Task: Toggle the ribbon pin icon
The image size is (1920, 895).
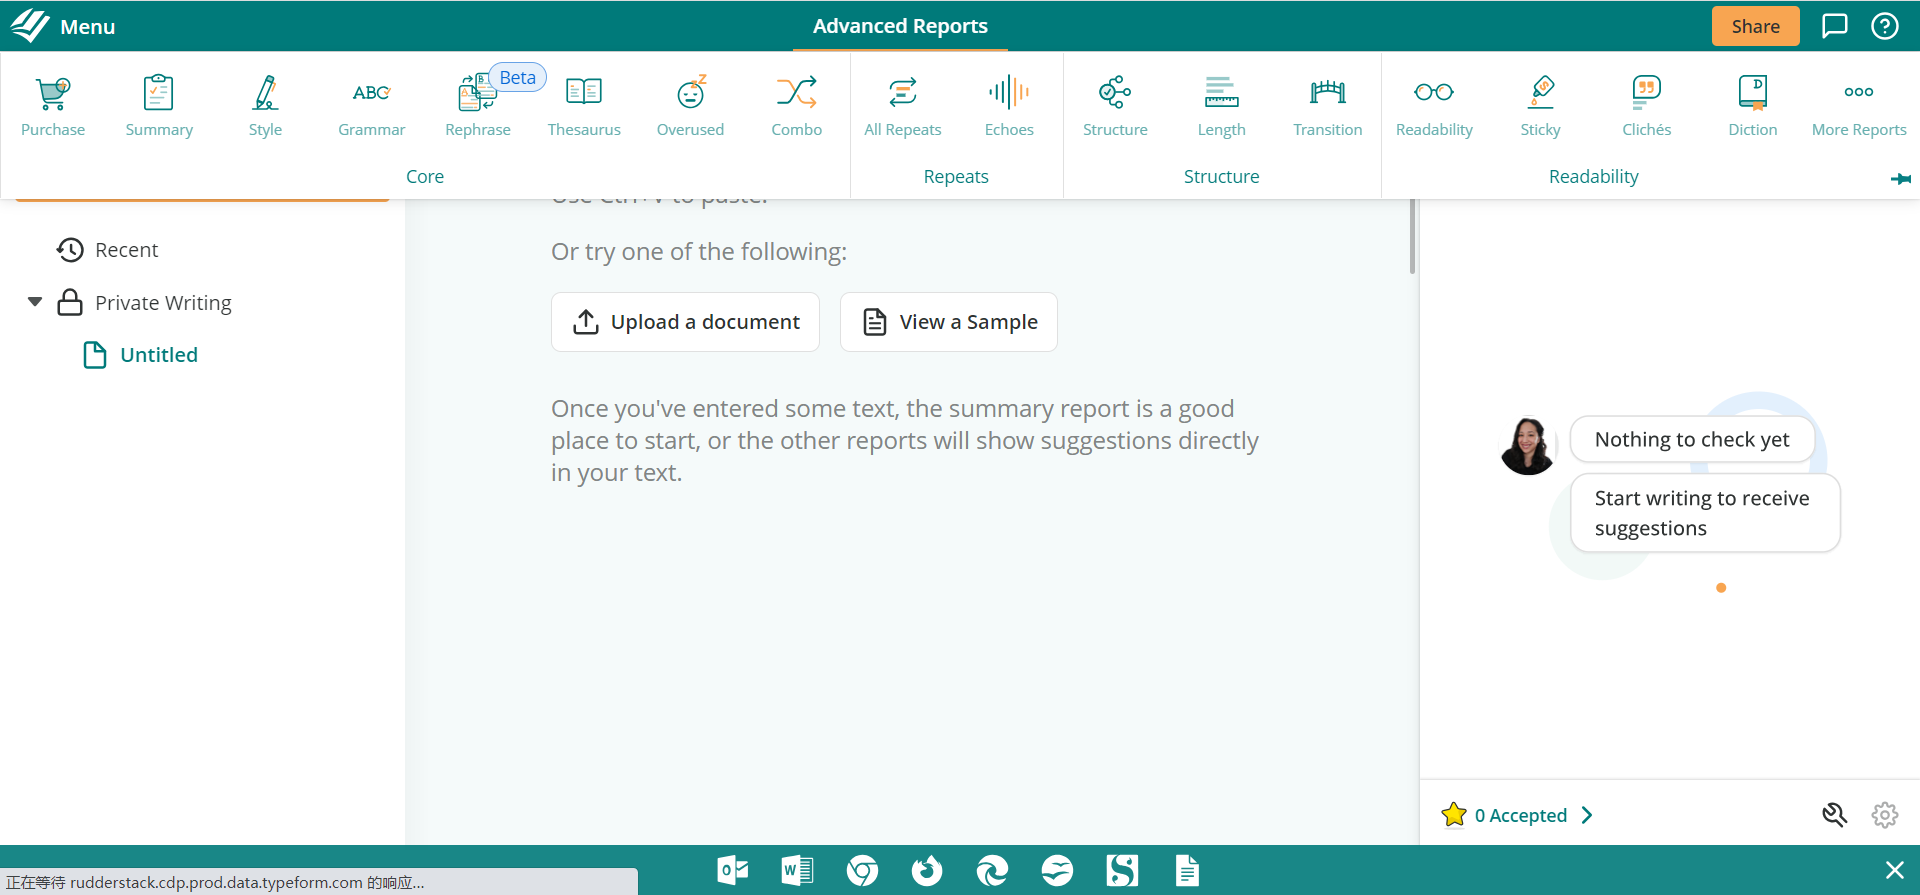Action: click(x=1900, y=179)
